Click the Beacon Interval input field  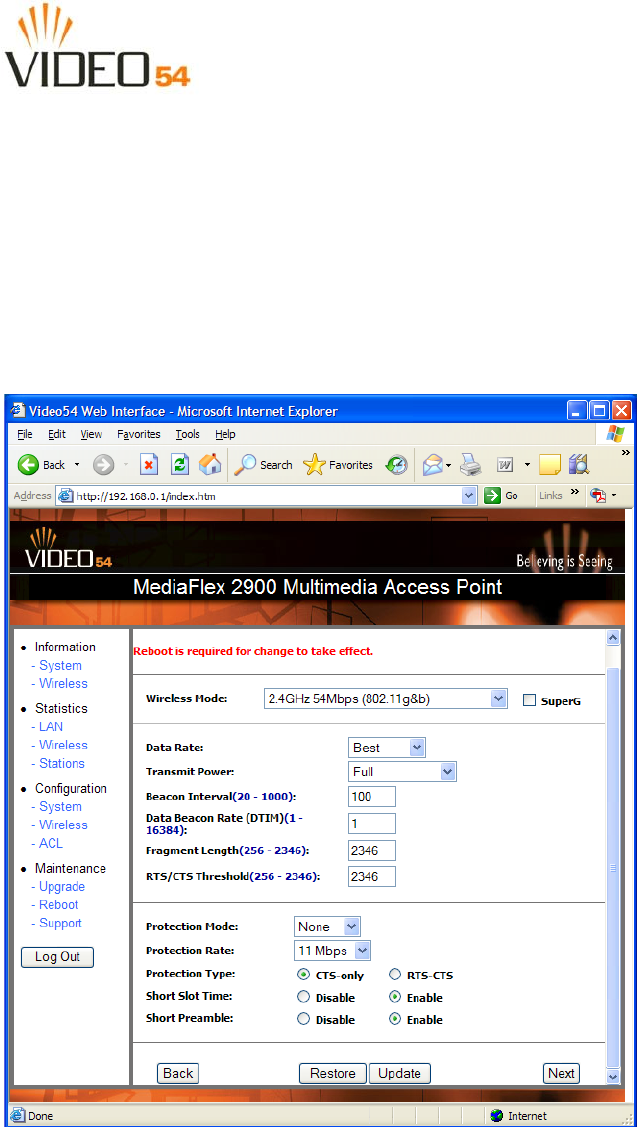click(372, 796)
